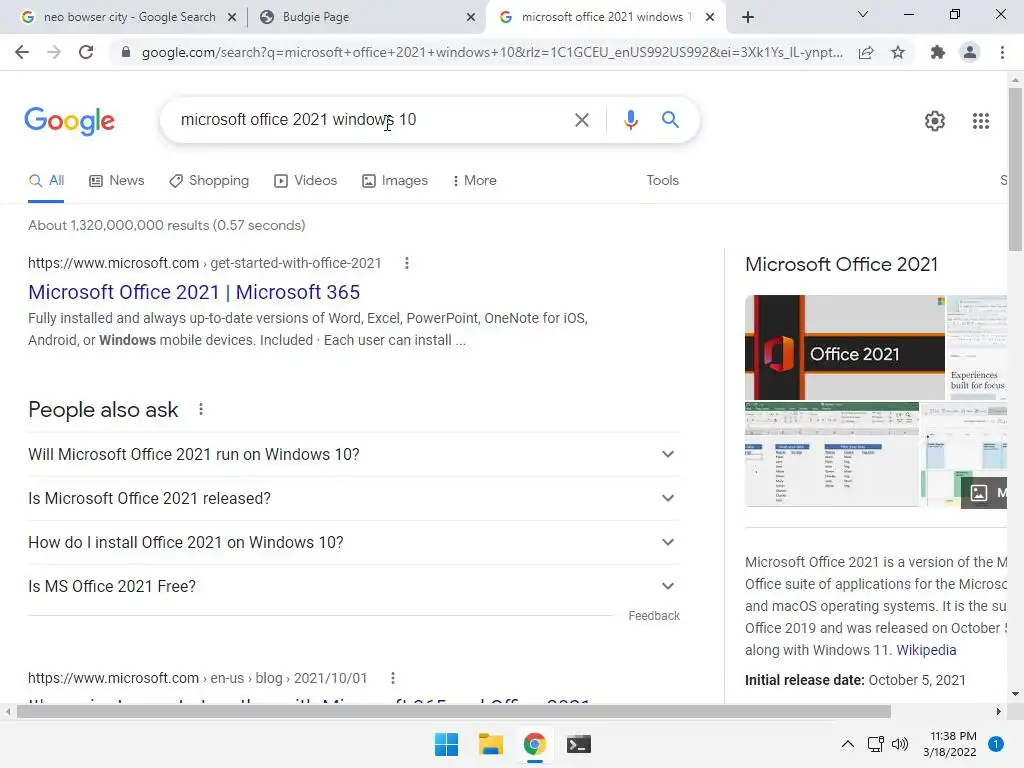
Task: Click the horizontal scrollbar thumb
Action: (454, 711)
